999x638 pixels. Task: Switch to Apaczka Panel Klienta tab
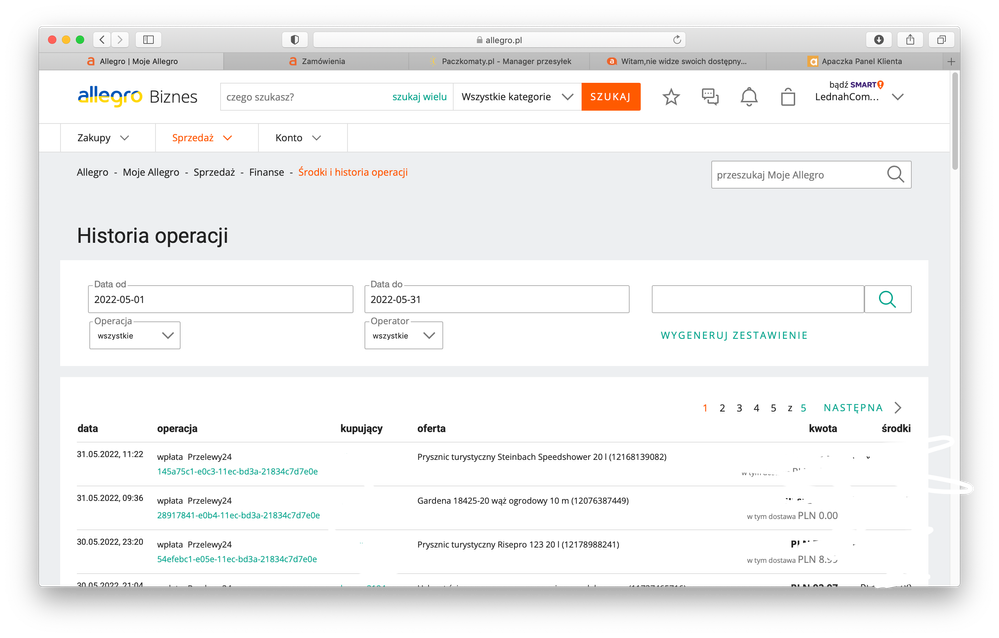tap(855, 61)
